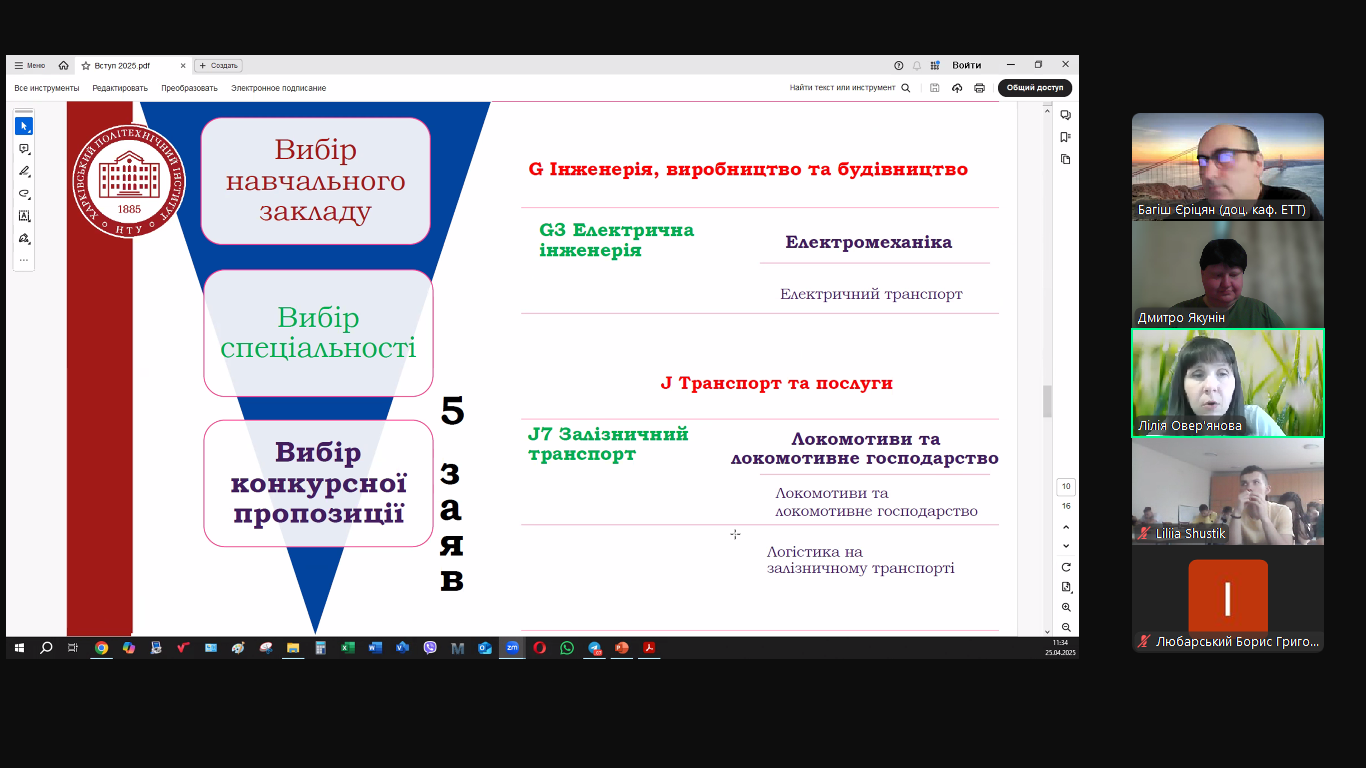Click the document vertical scrollbar thumb

click(x=1048, y=400)
